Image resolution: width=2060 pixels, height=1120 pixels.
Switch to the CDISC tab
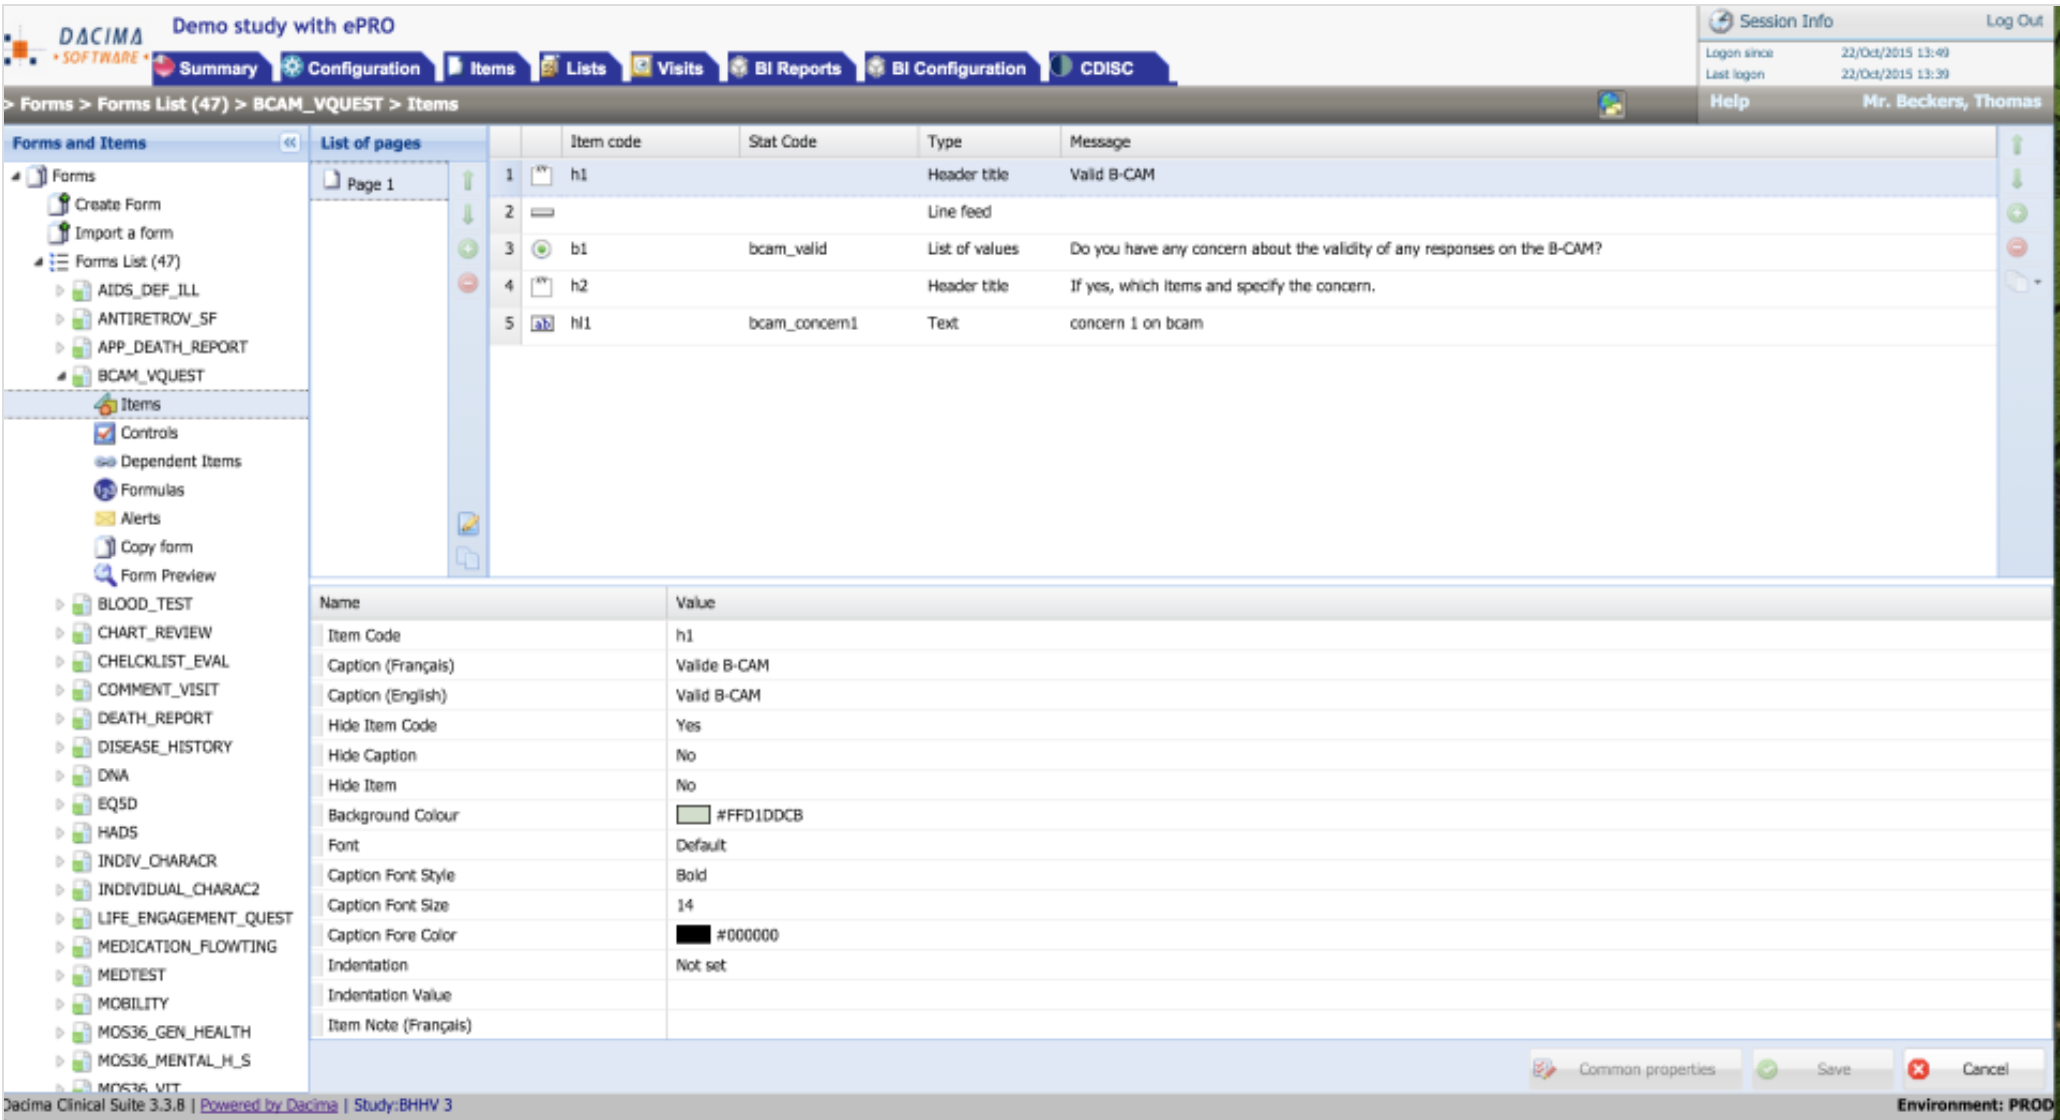tap(1105, 68)
